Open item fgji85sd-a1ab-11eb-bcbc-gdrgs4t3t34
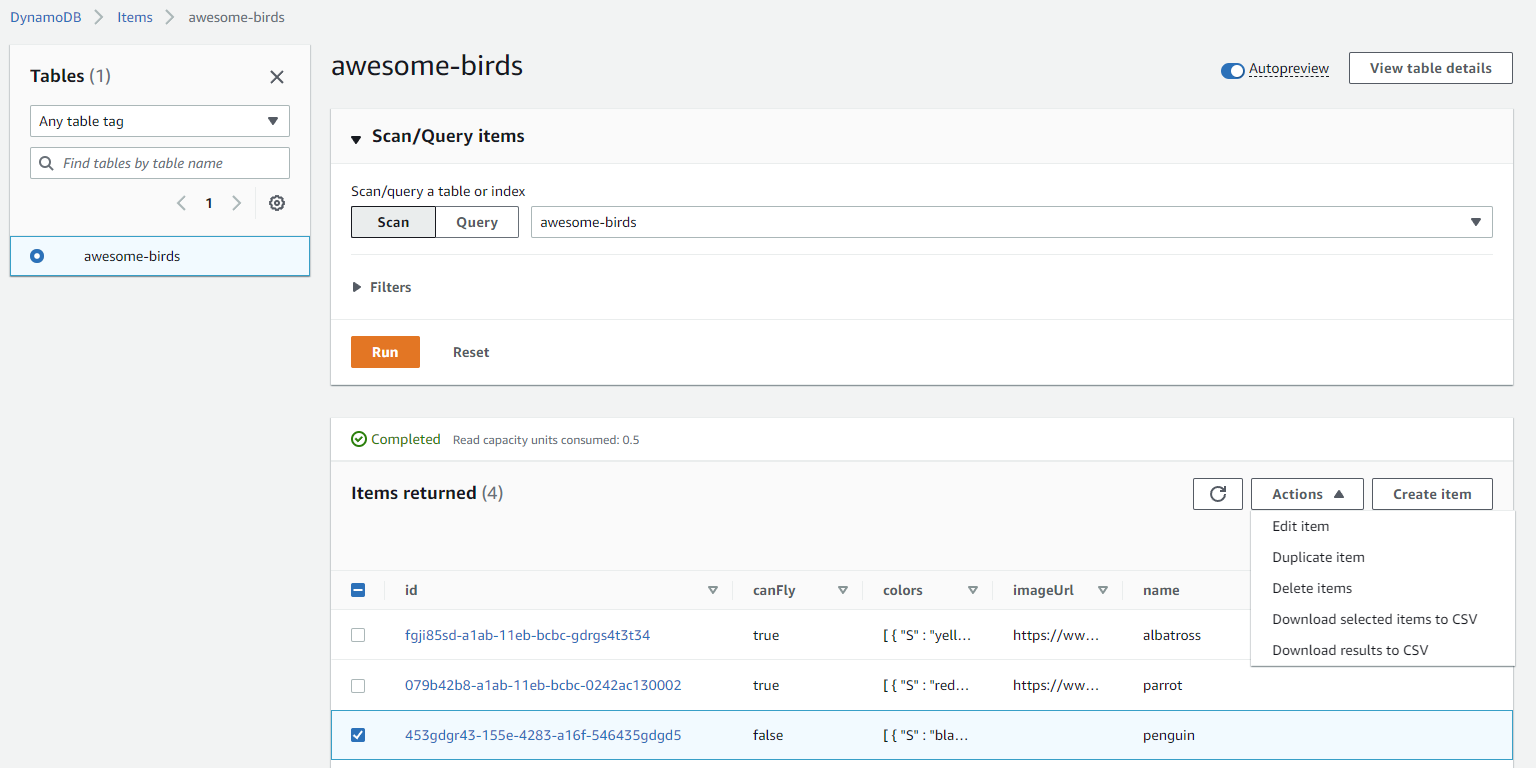This screenshot has width=1536, height=768. (x=527, y=635)
